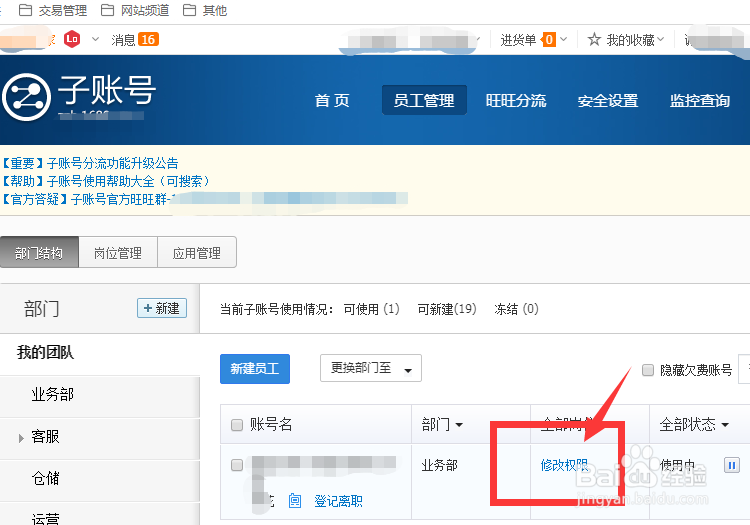
Task: Open the 交易管理 bookmark folder
Action: tap(53, 10)
